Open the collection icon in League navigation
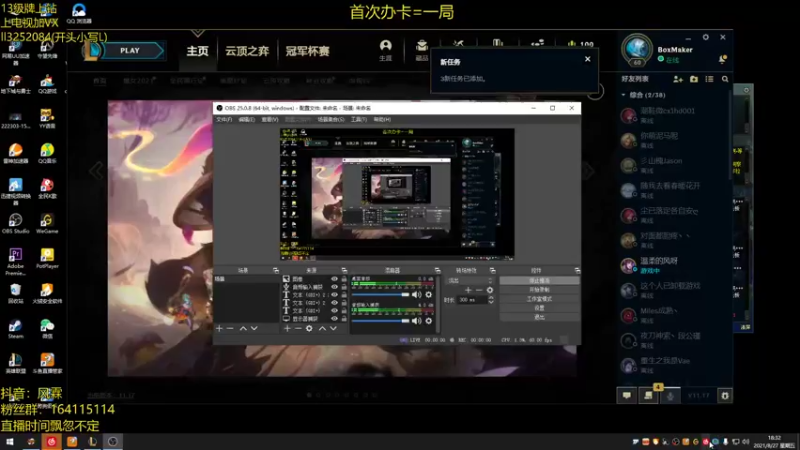The image size is (800, 450). pos(421,49)
